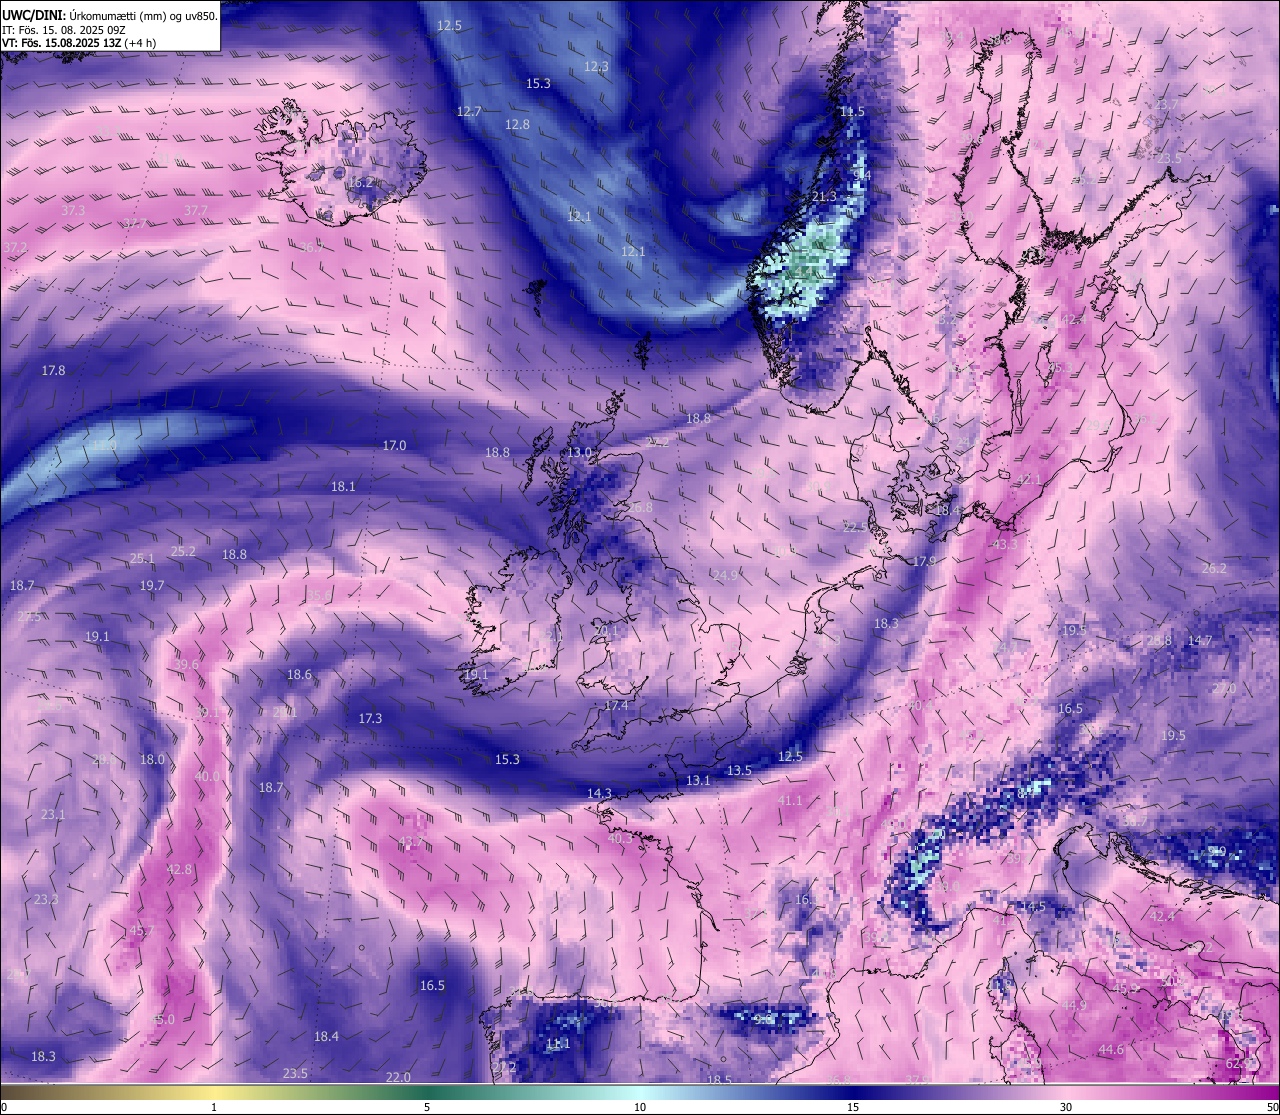Click the colorbar tick label "1"
This screenshot has height=1115, width=1280.
(x=214, y=1107)
